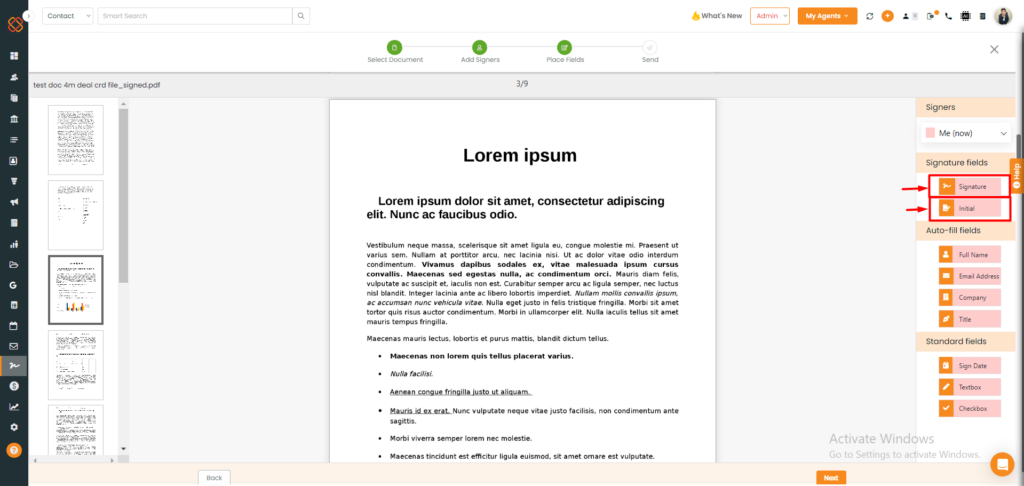The image size is (1024, 486).
Task: Open the highlighted third page thumbnail
Action: (76, 289)
